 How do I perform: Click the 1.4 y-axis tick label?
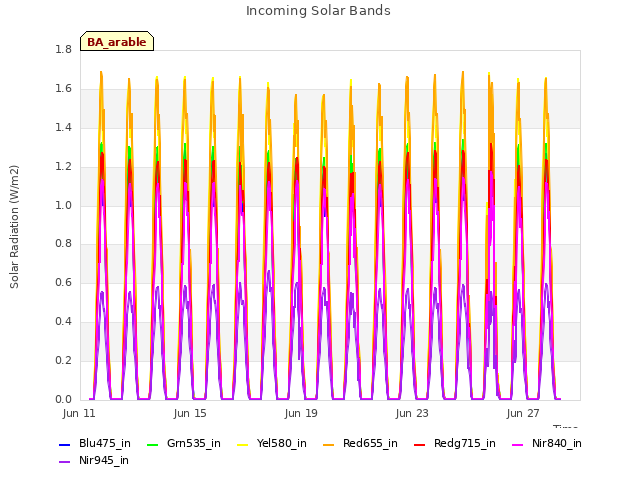[63, 127]
